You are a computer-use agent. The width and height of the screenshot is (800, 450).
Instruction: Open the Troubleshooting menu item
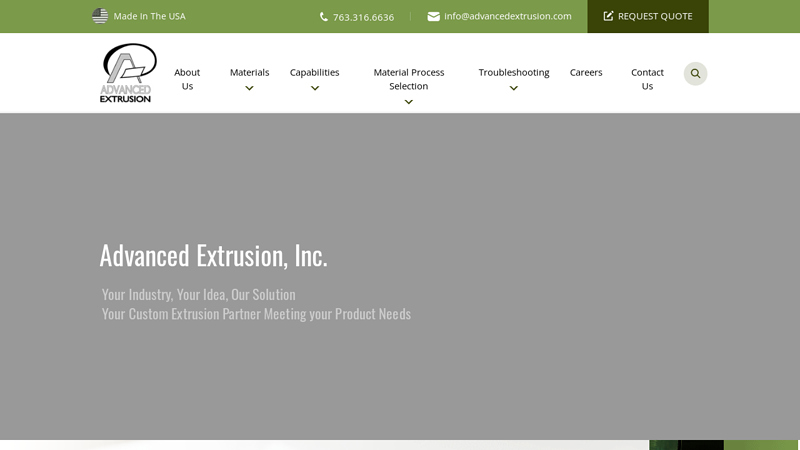(x=514, y=72)
